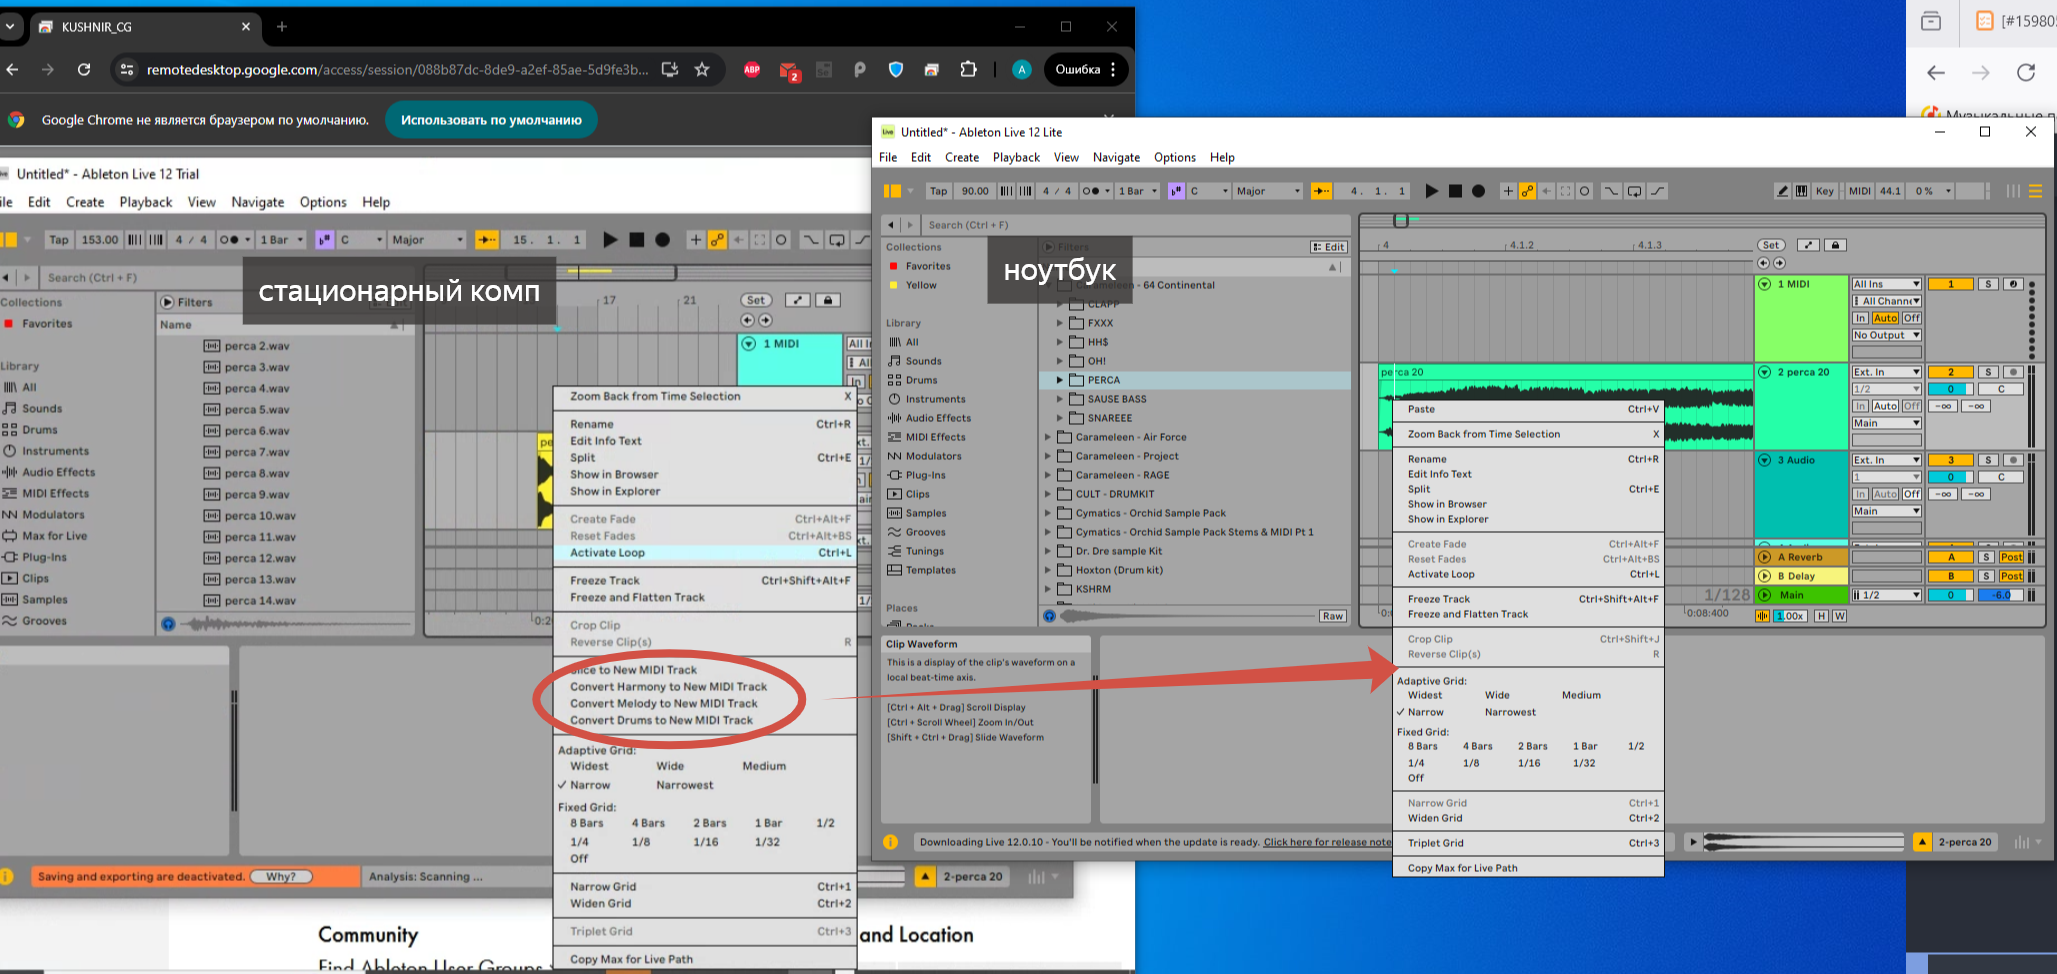Open All Ins input dropdown on 1 MIDI
2057x974 pixels.
[x=1886, y=284]
